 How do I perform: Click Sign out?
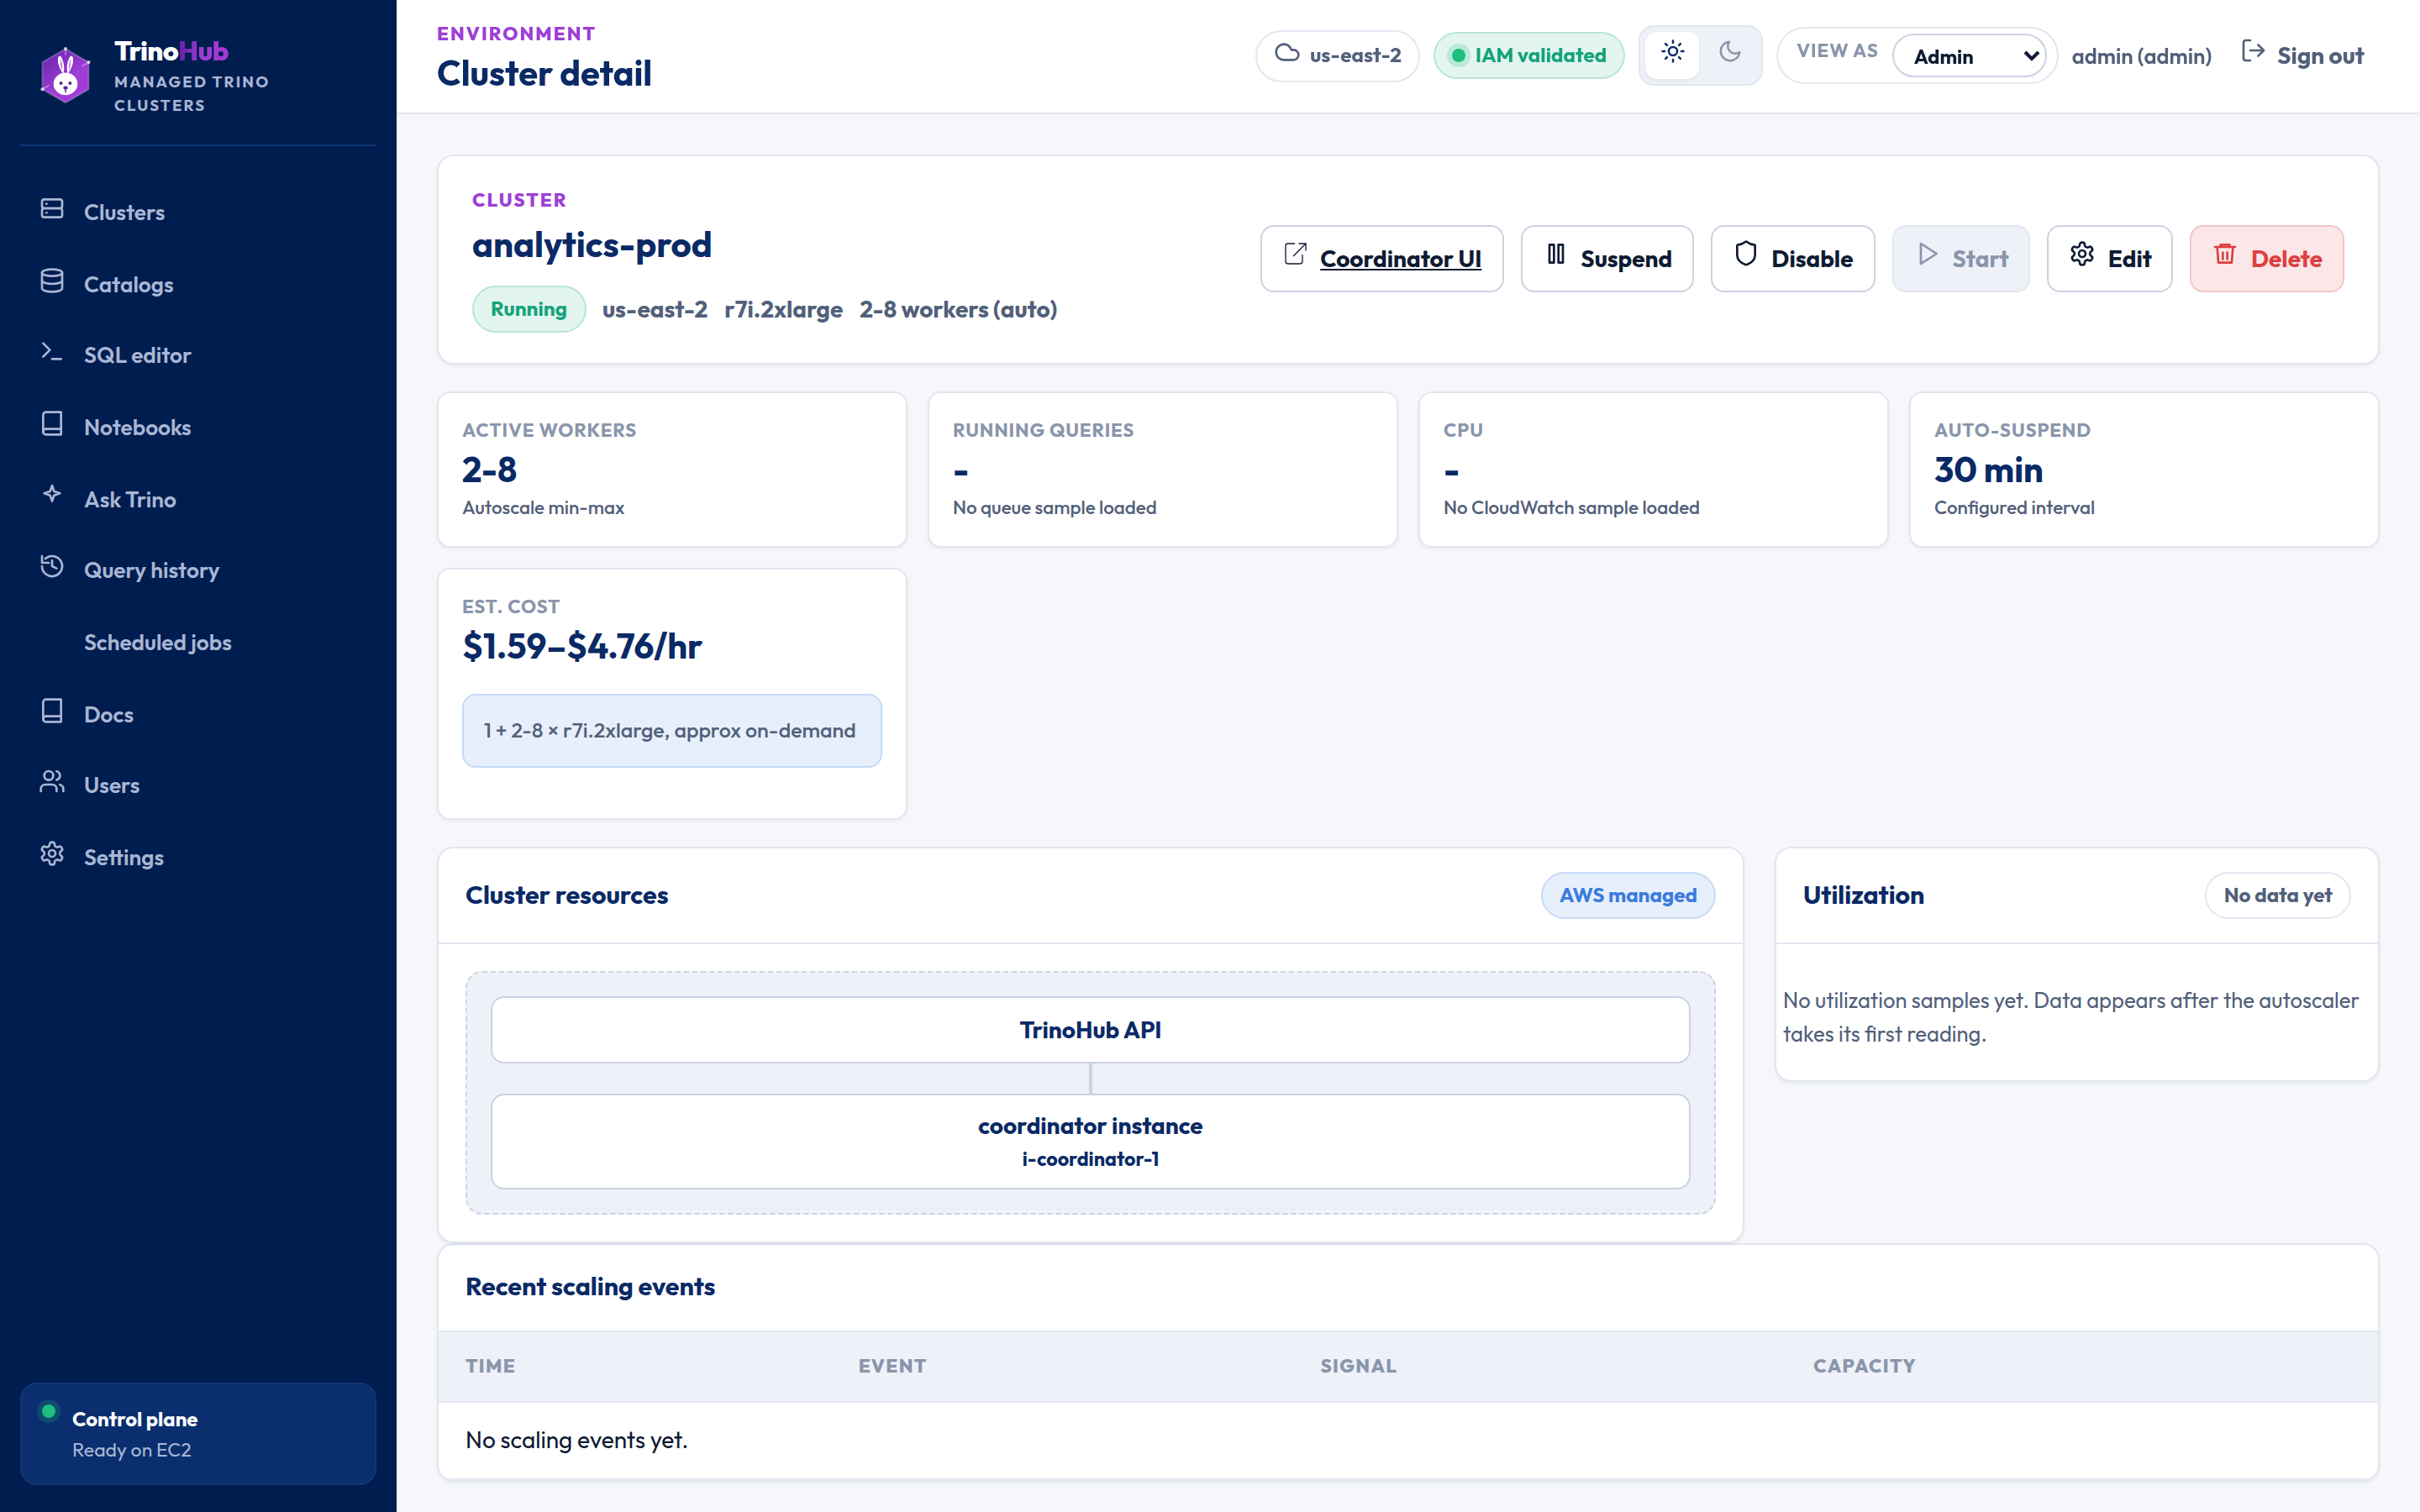coord(2302,55)
